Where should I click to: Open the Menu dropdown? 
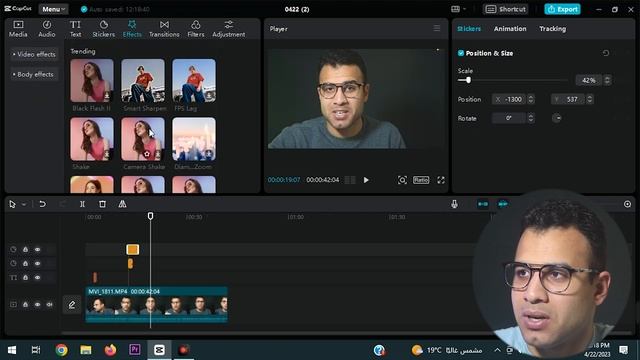[x=53, y=9]
